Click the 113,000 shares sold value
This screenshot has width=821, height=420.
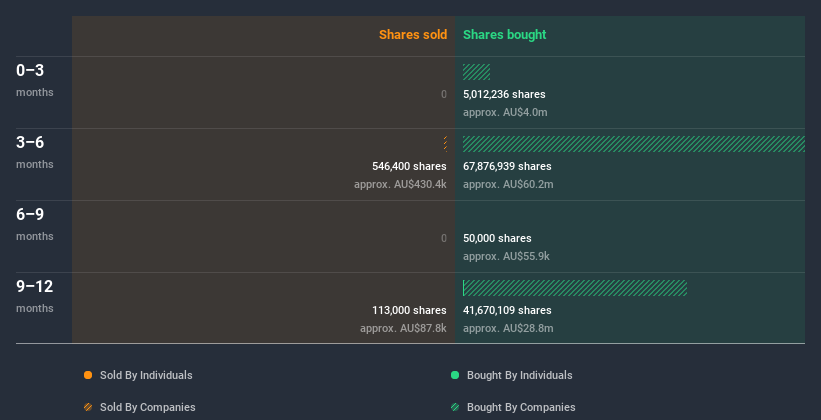(409, 310)
